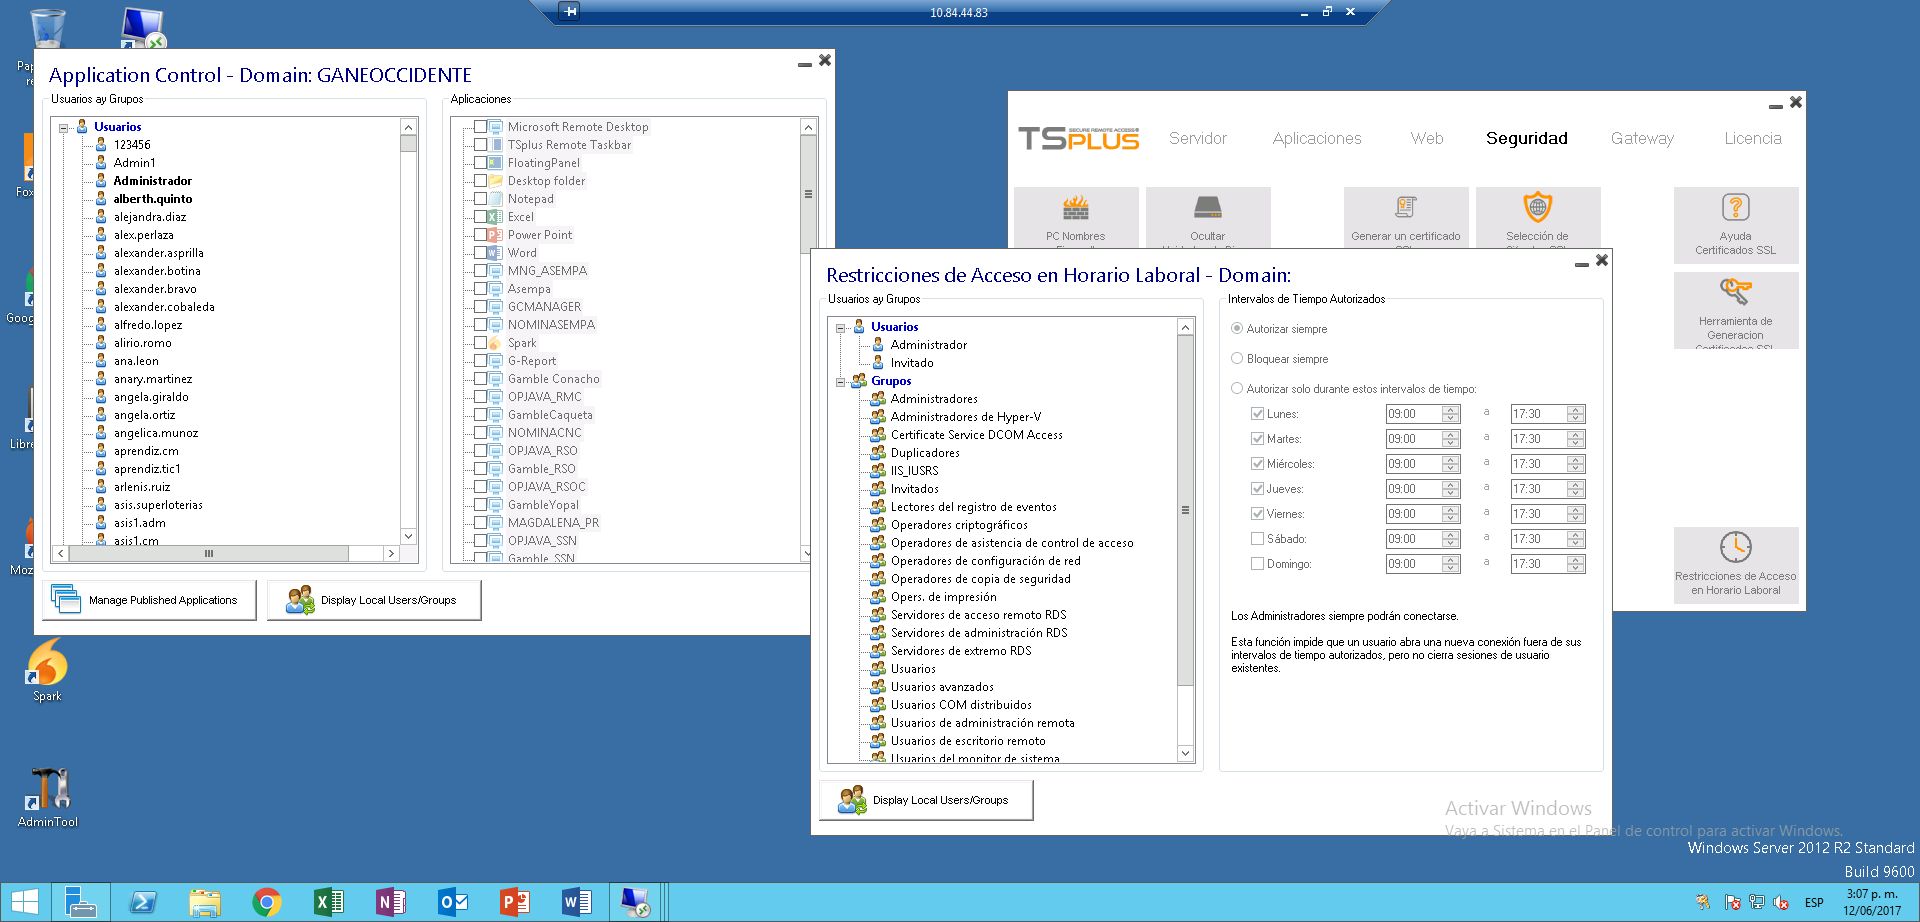
Task: Collapse the Grupos tree node
Action: [841, 381]
